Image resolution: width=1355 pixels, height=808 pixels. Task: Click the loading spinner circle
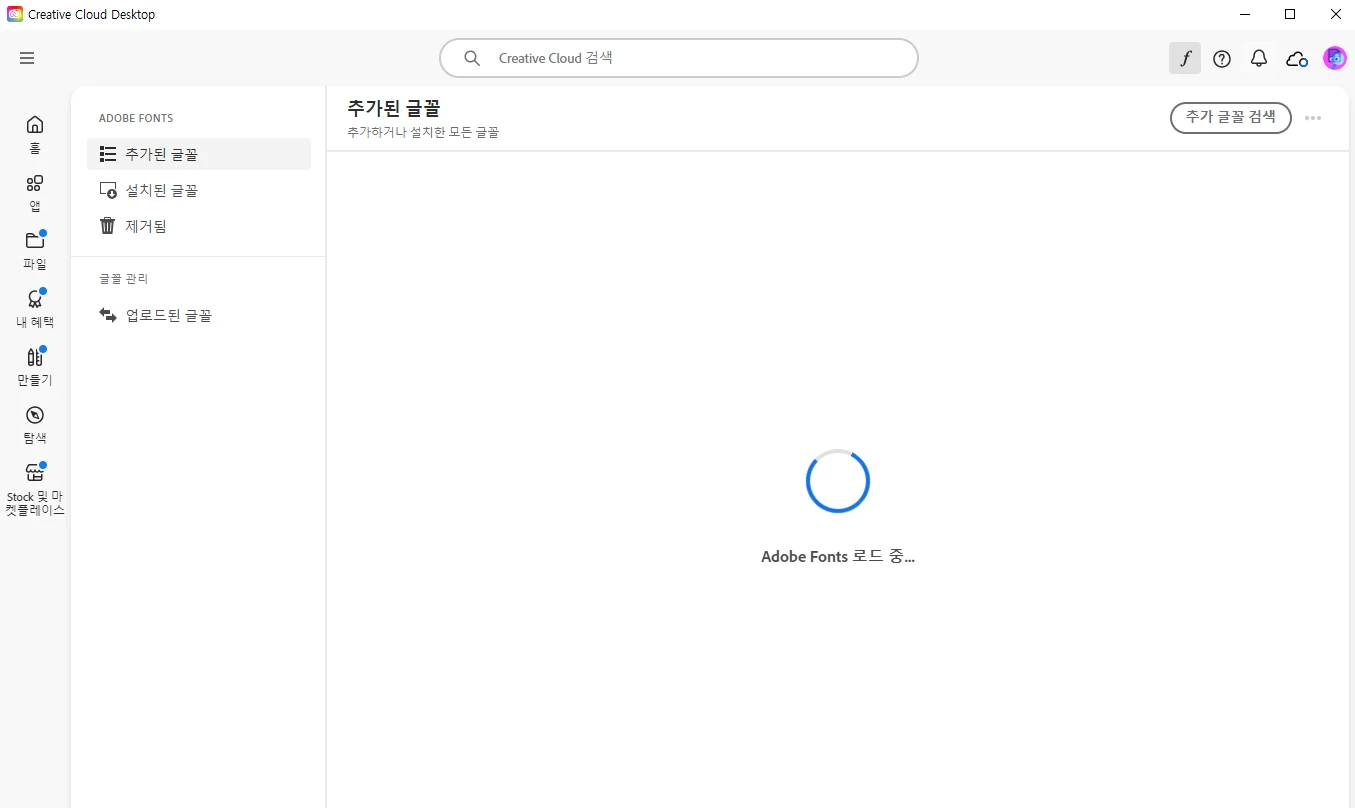(838, 481)
